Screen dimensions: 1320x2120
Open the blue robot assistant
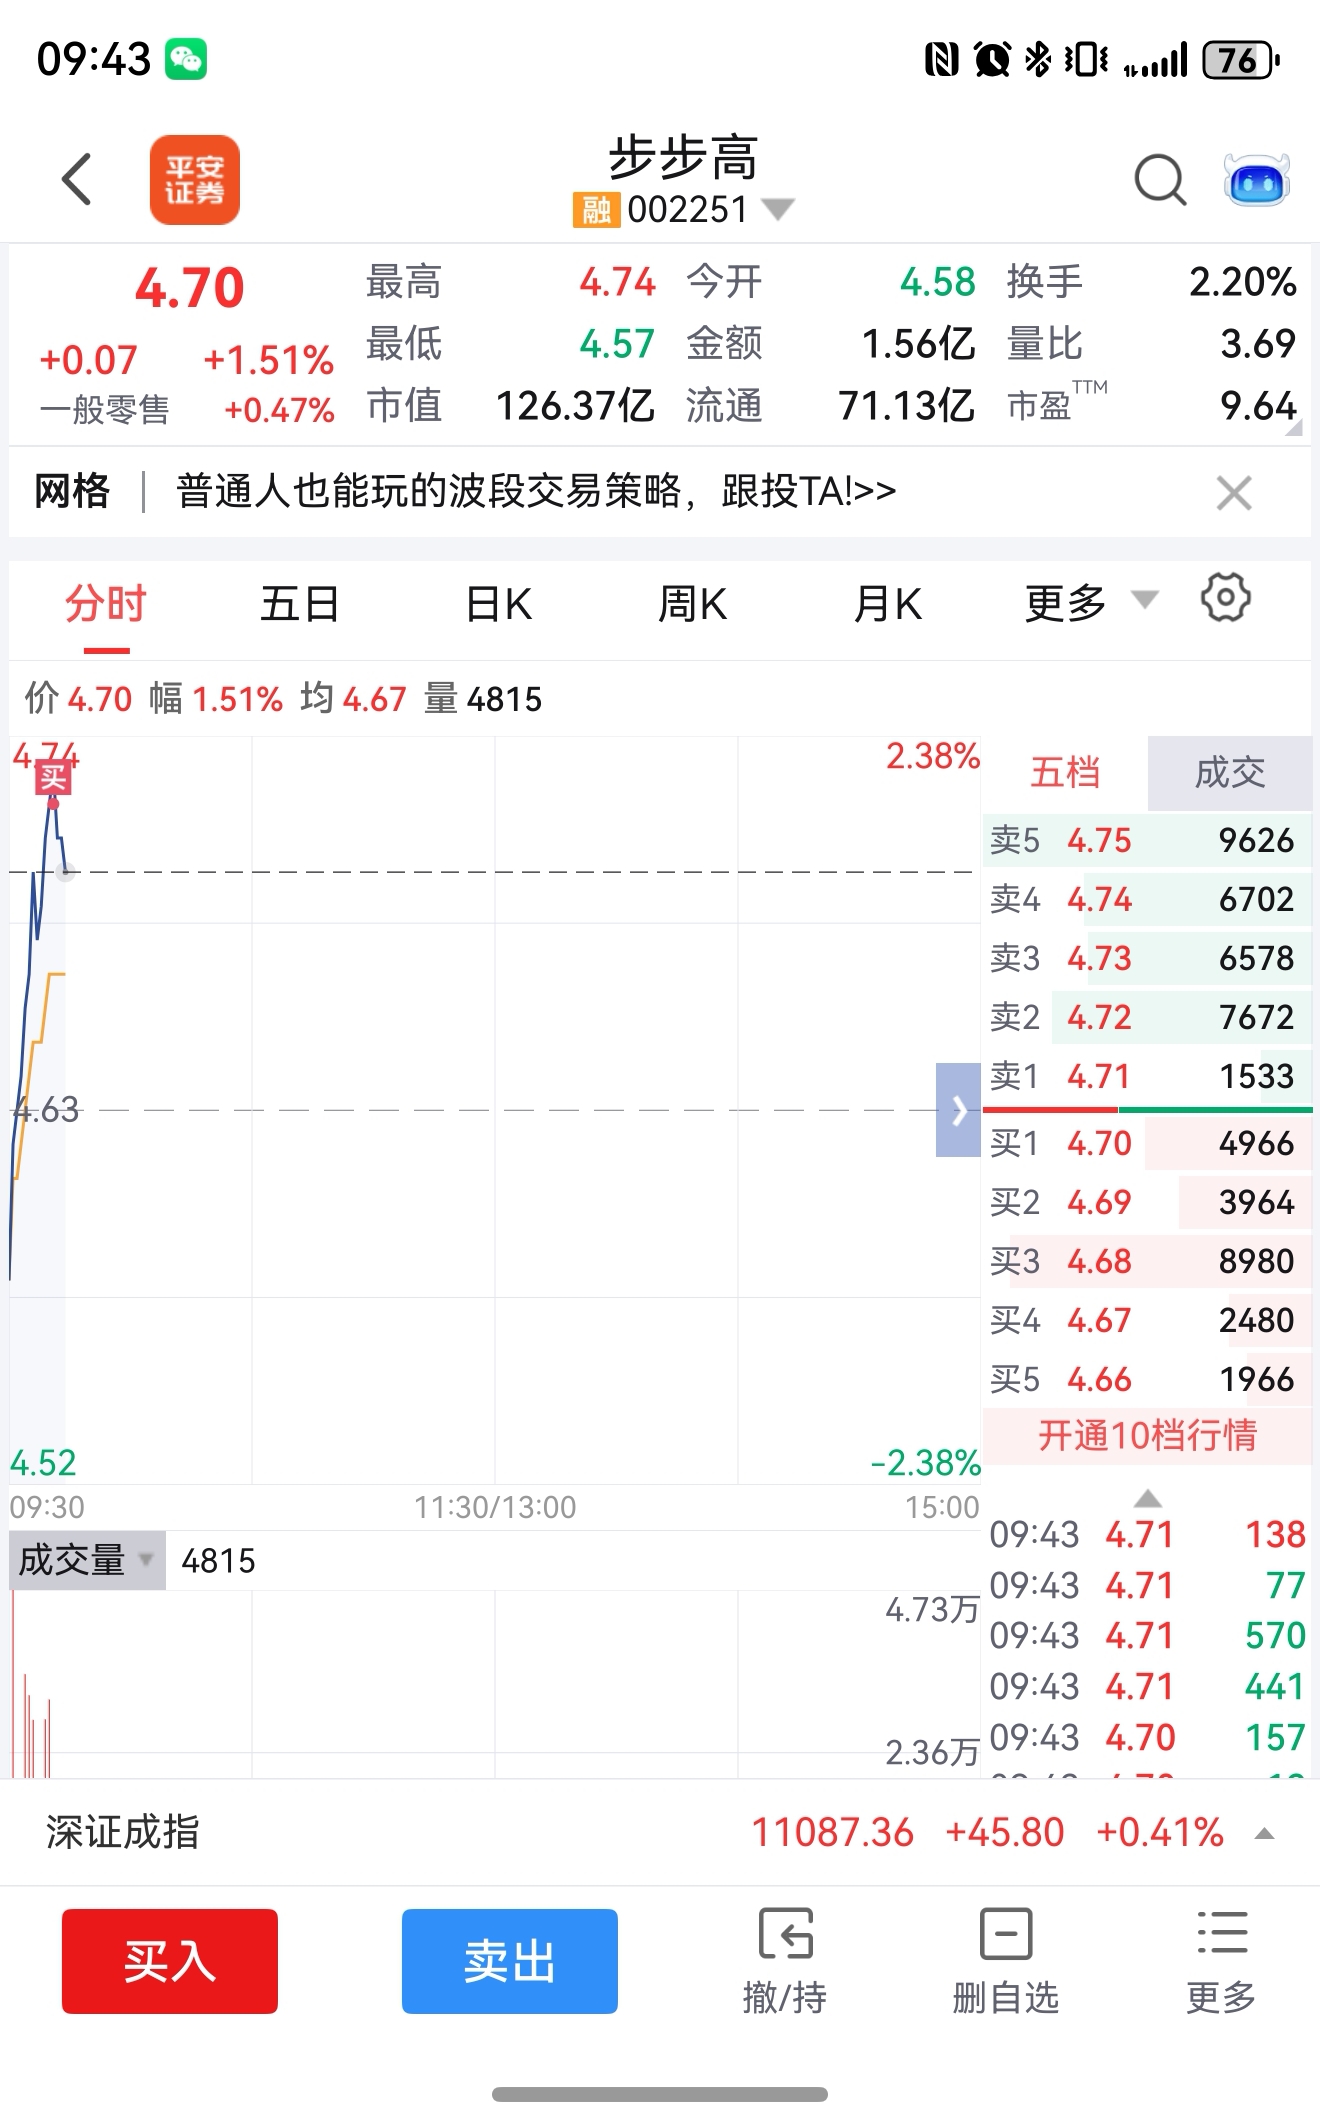pos(1257,180)
